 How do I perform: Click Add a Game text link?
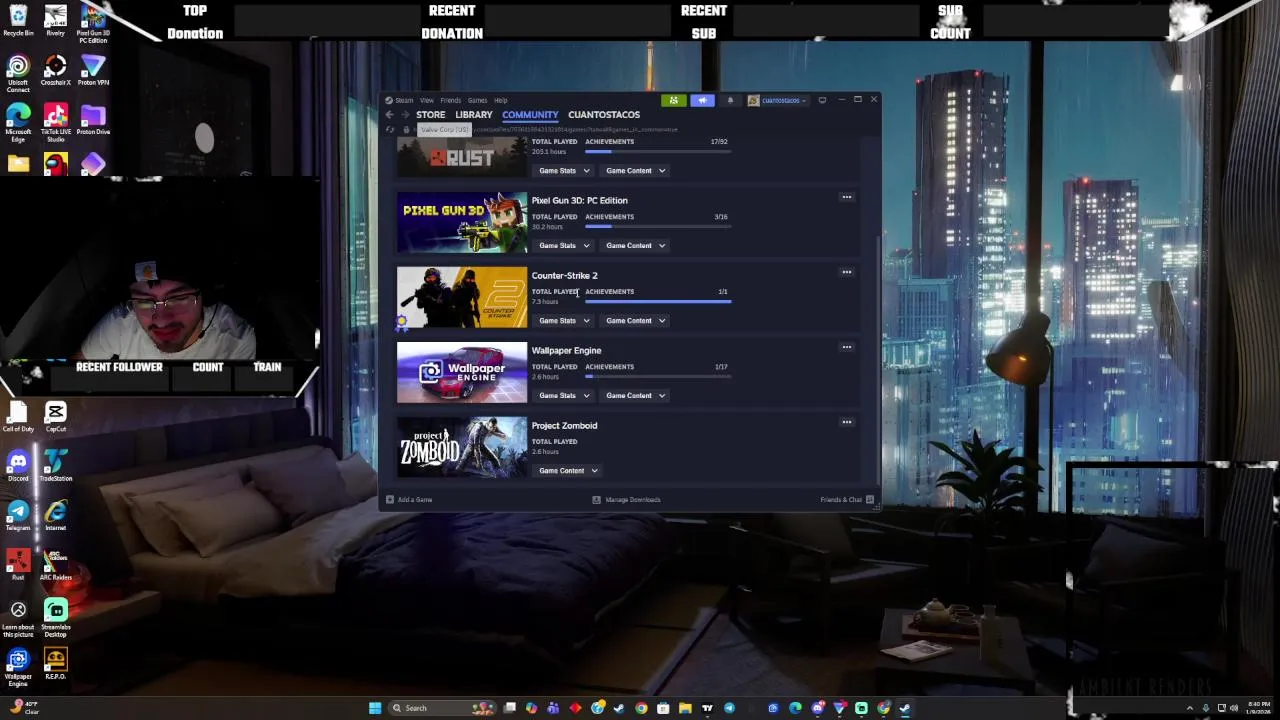point(415,499)
